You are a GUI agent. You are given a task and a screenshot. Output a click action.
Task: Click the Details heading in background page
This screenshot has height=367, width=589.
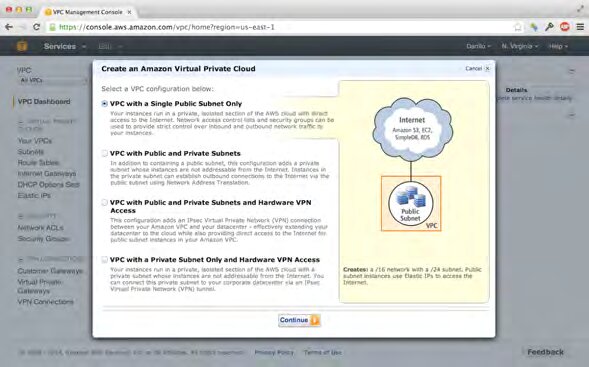[x=516, y=90]
